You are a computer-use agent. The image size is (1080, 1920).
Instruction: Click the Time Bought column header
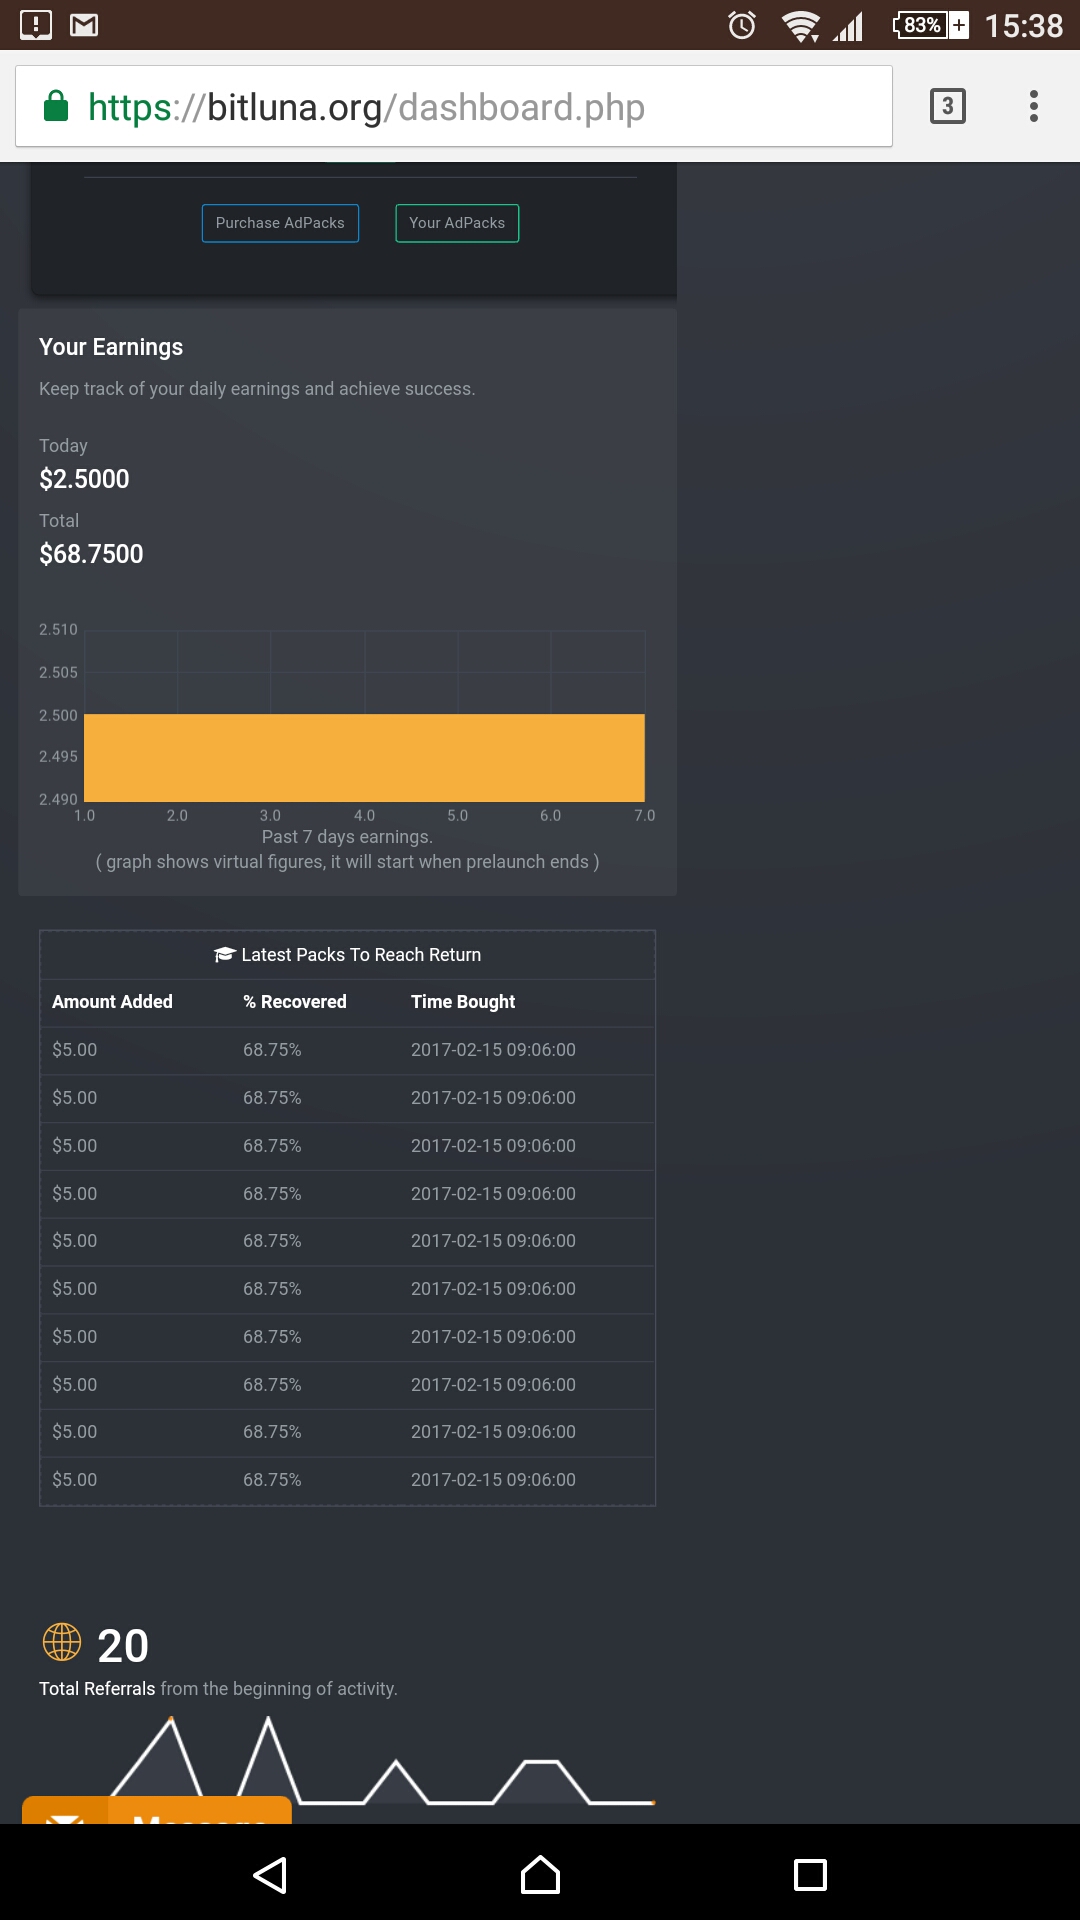tap(463, 1002)
